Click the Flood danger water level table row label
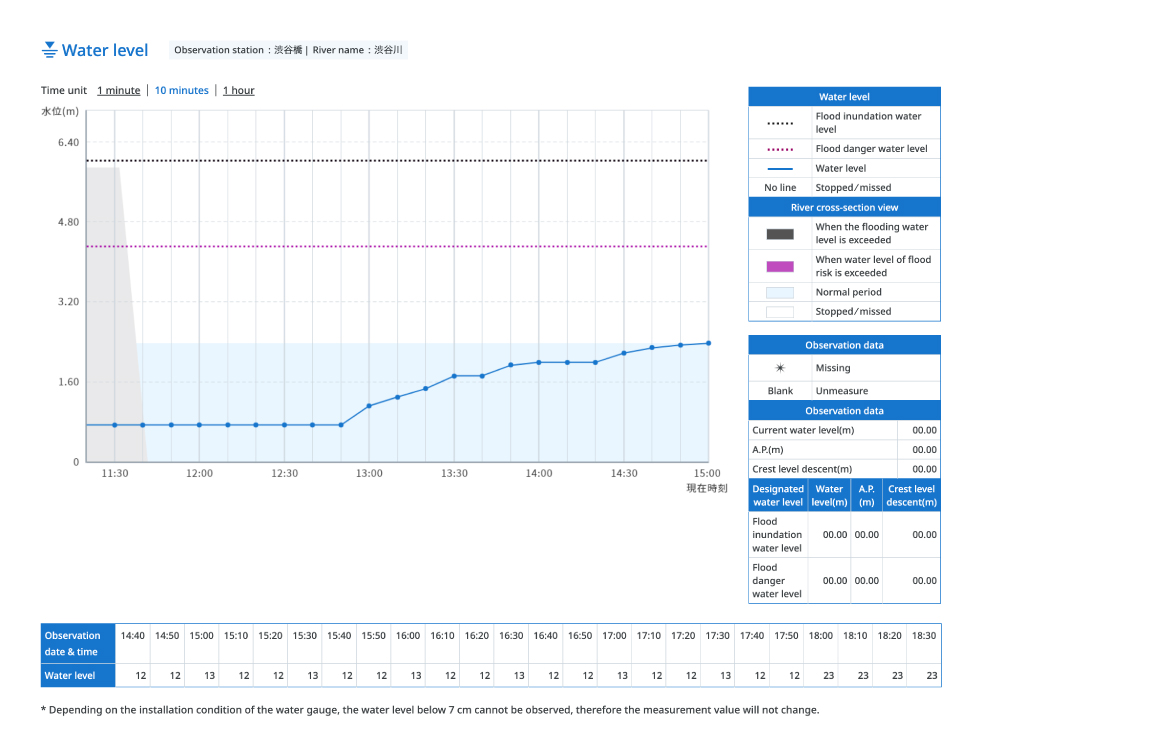The height and width of the screenshot is (756, 1176). click(x=777, y=580)
